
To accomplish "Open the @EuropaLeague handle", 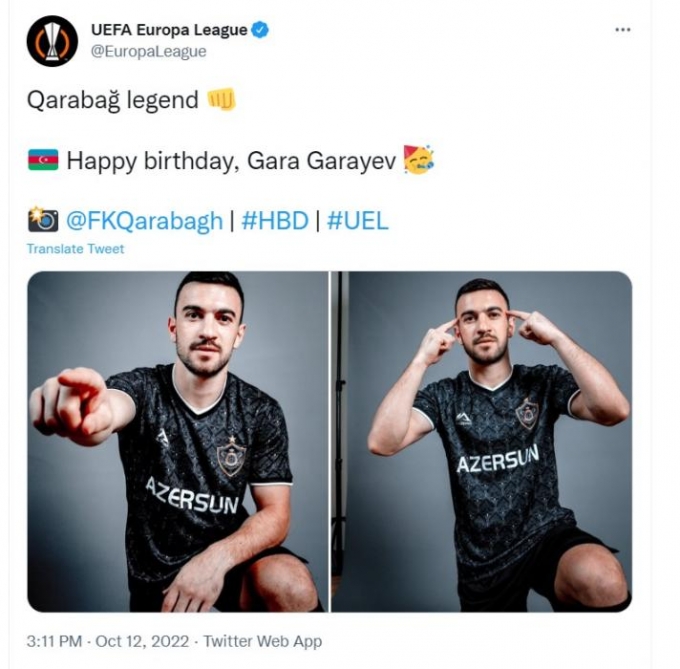I will pos(148,51).
